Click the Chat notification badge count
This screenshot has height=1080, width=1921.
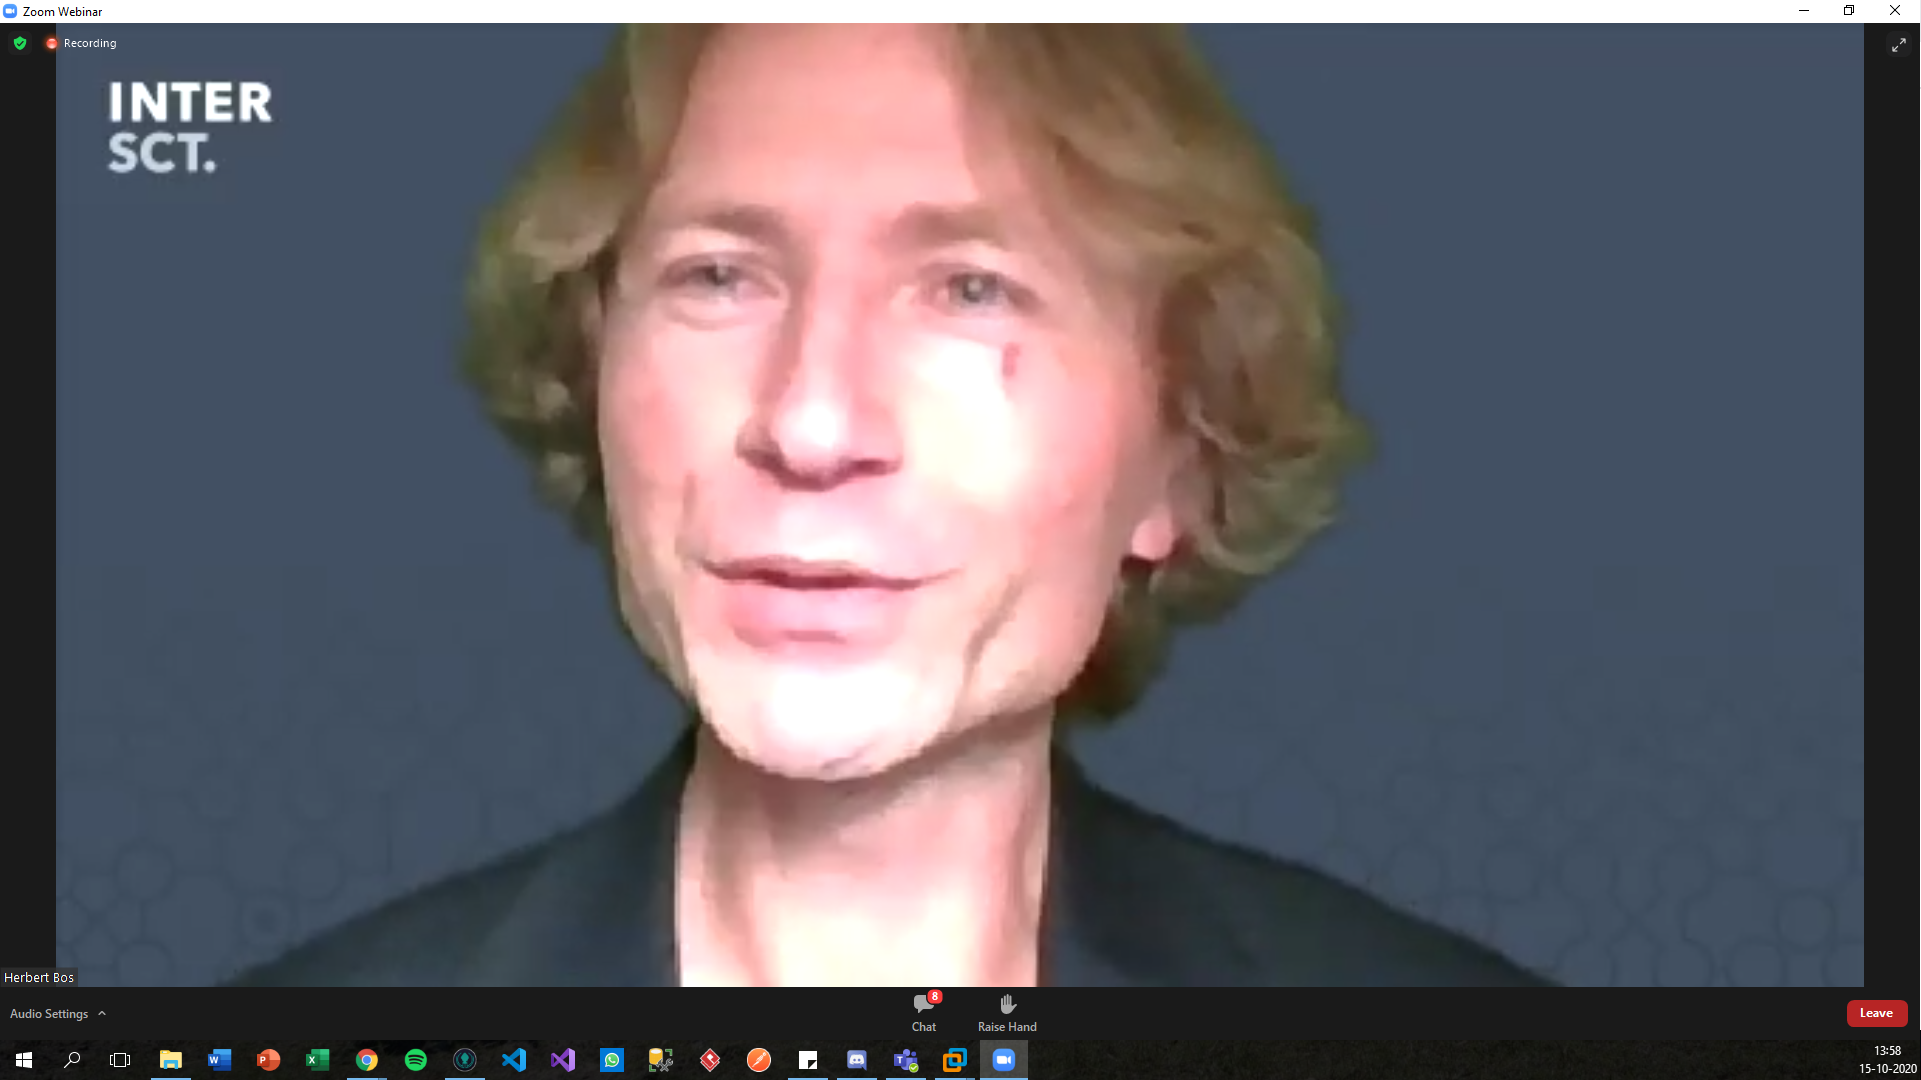point(934,997)
